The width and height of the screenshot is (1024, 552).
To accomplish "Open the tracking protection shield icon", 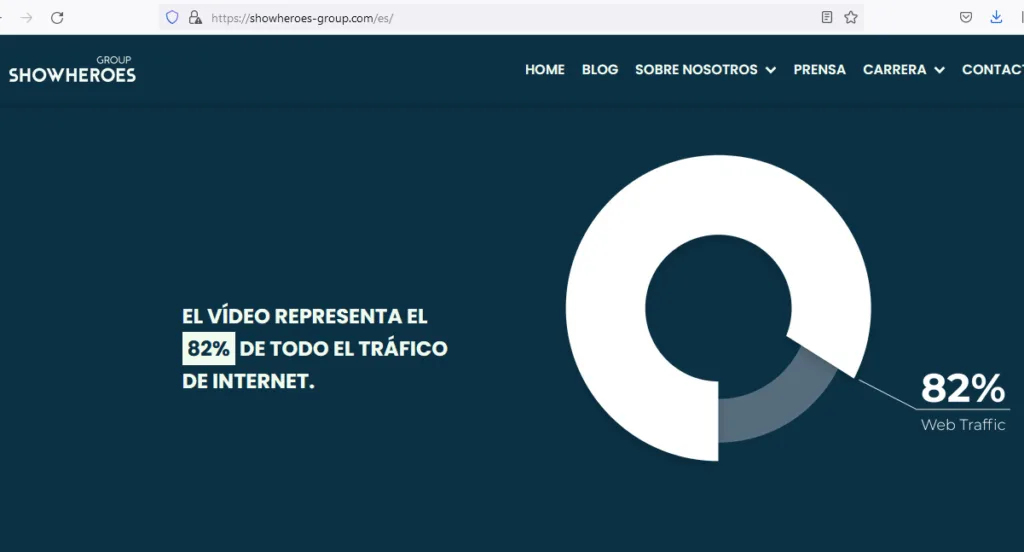I will pyautogui.click(x=172, y=17).
